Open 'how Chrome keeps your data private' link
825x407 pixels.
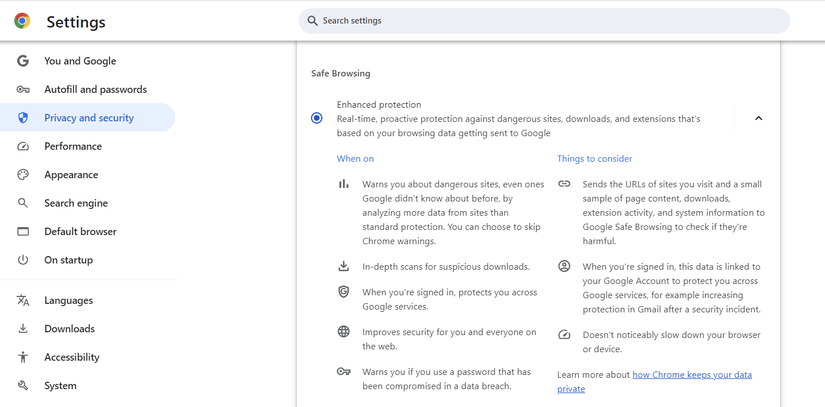click(x=691, y=375)
